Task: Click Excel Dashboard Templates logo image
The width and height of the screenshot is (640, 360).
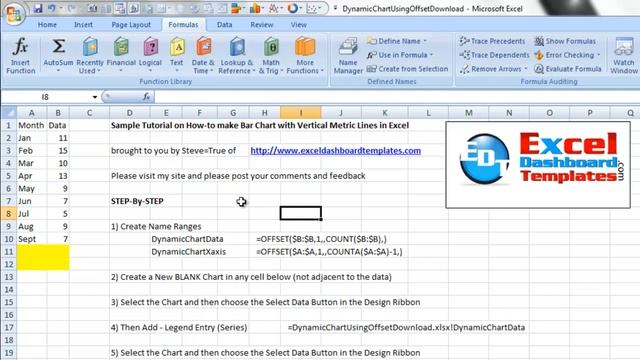Action: 538,164
